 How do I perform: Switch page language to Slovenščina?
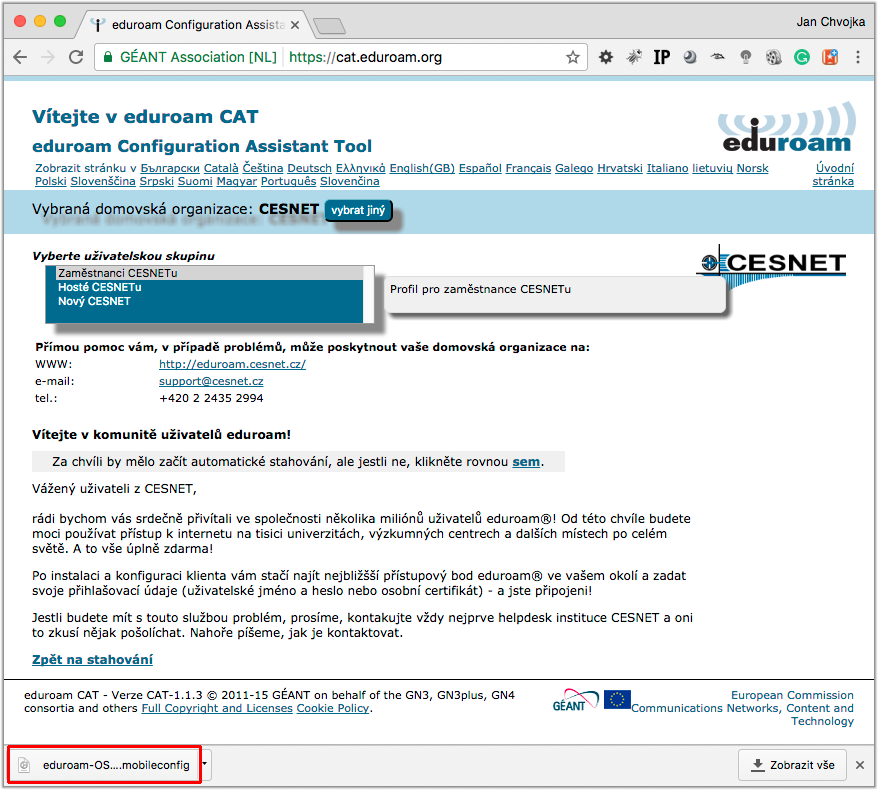(102, 181)
